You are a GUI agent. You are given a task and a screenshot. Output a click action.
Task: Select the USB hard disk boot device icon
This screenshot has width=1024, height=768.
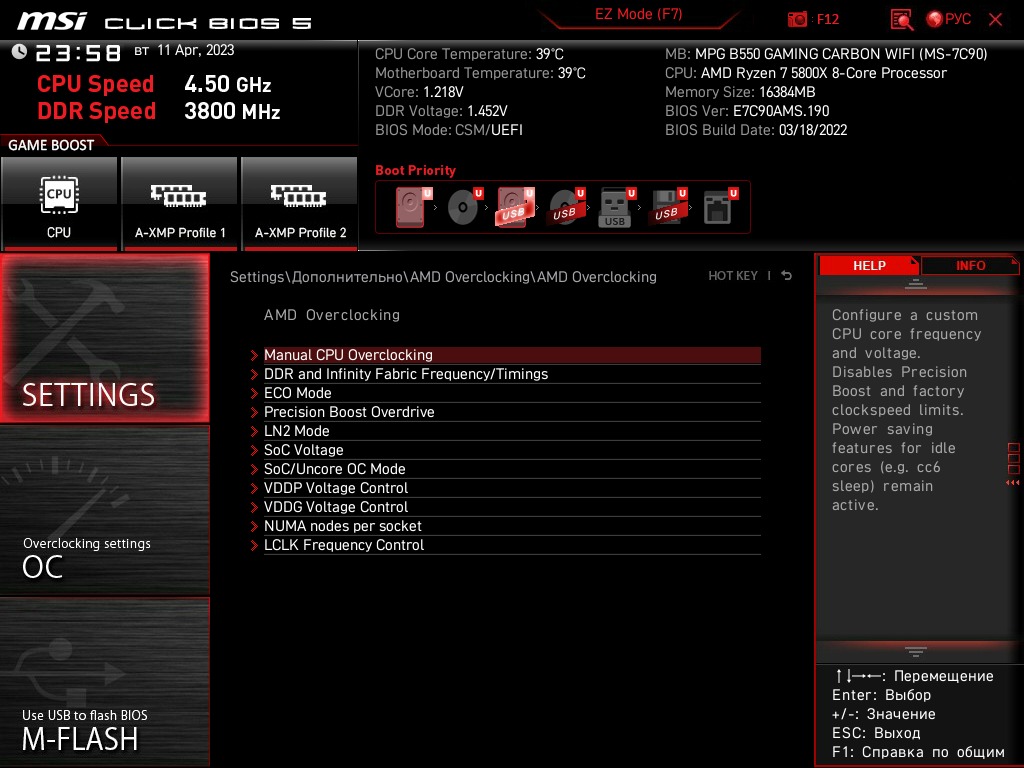pyautogui.click(x=515, y=206)
